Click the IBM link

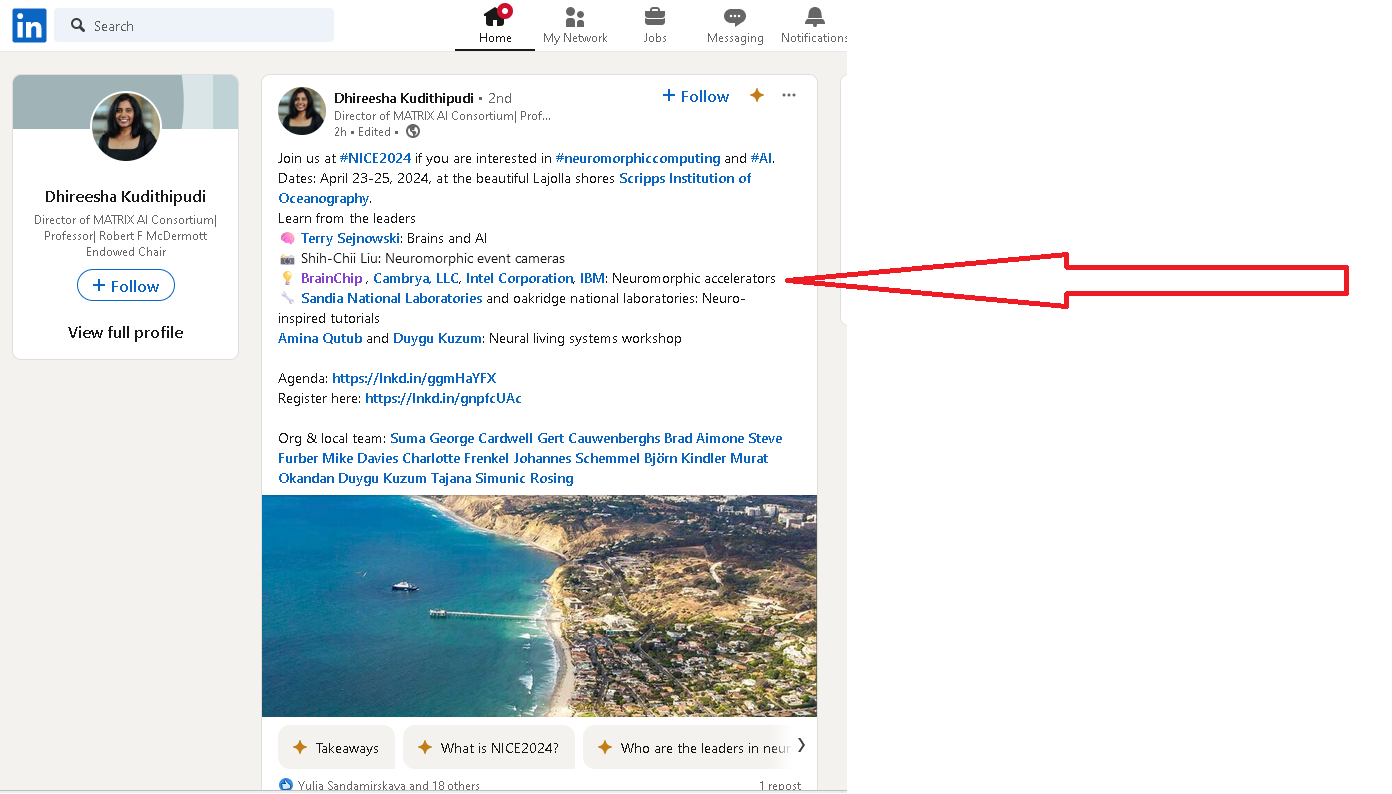(592, 278)
